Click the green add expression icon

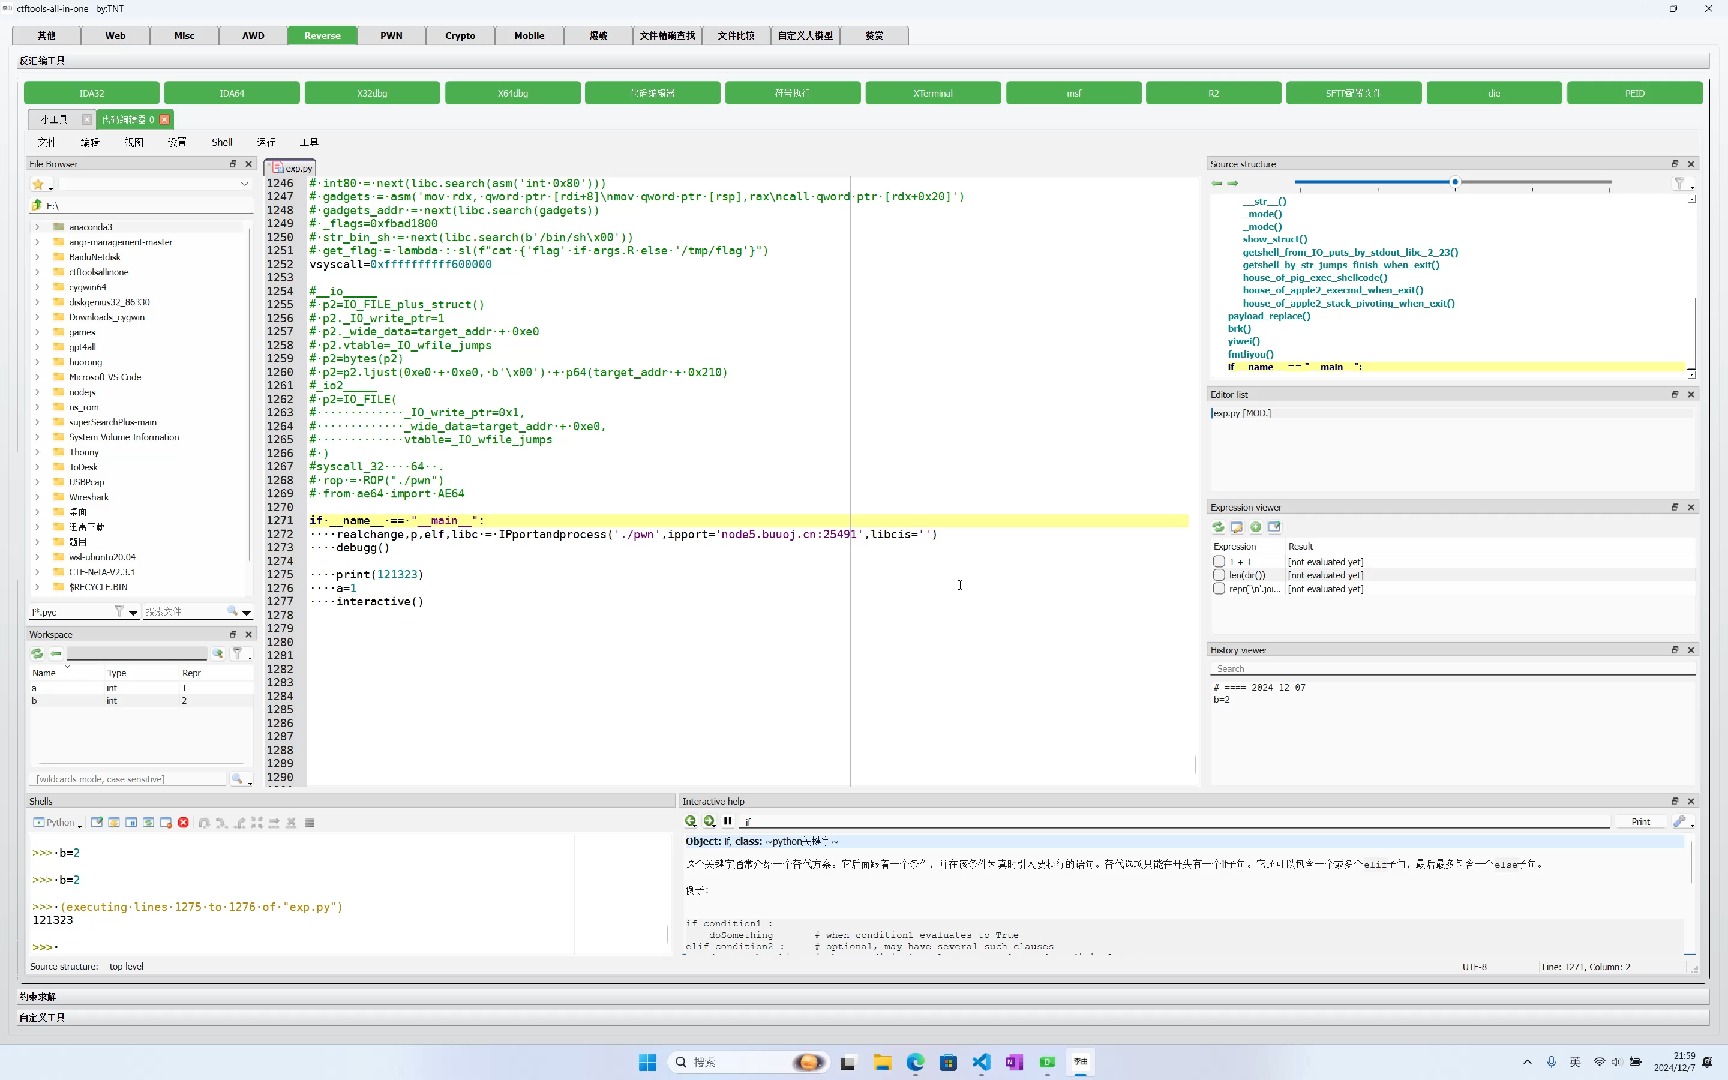pyautogui.click(x=1255, y=527)
